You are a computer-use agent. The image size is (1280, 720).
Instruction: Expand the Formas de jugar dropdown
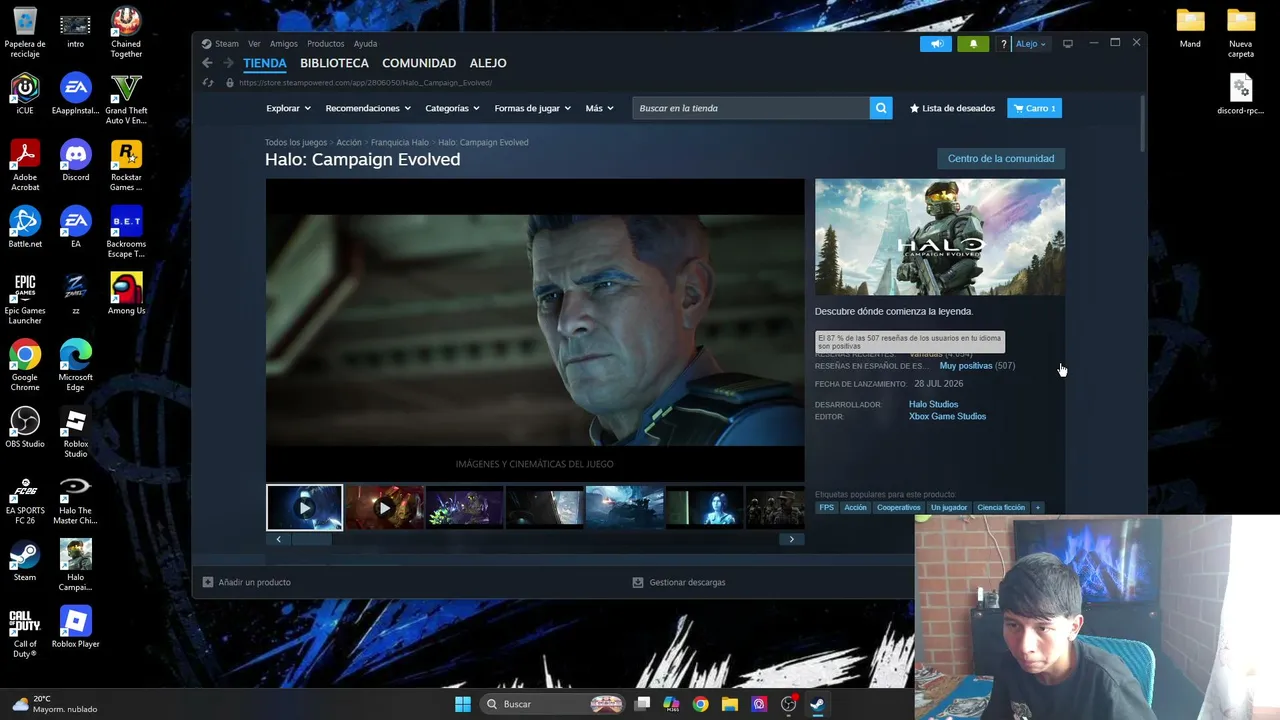click(x=532, y=108)
